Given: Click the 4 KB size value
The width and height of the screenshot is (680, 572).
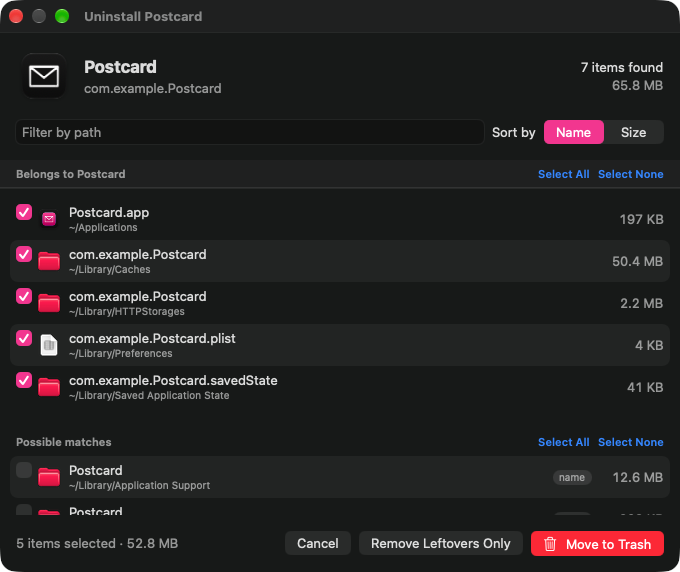Looking at the screenshot, I should pos(649,345).
